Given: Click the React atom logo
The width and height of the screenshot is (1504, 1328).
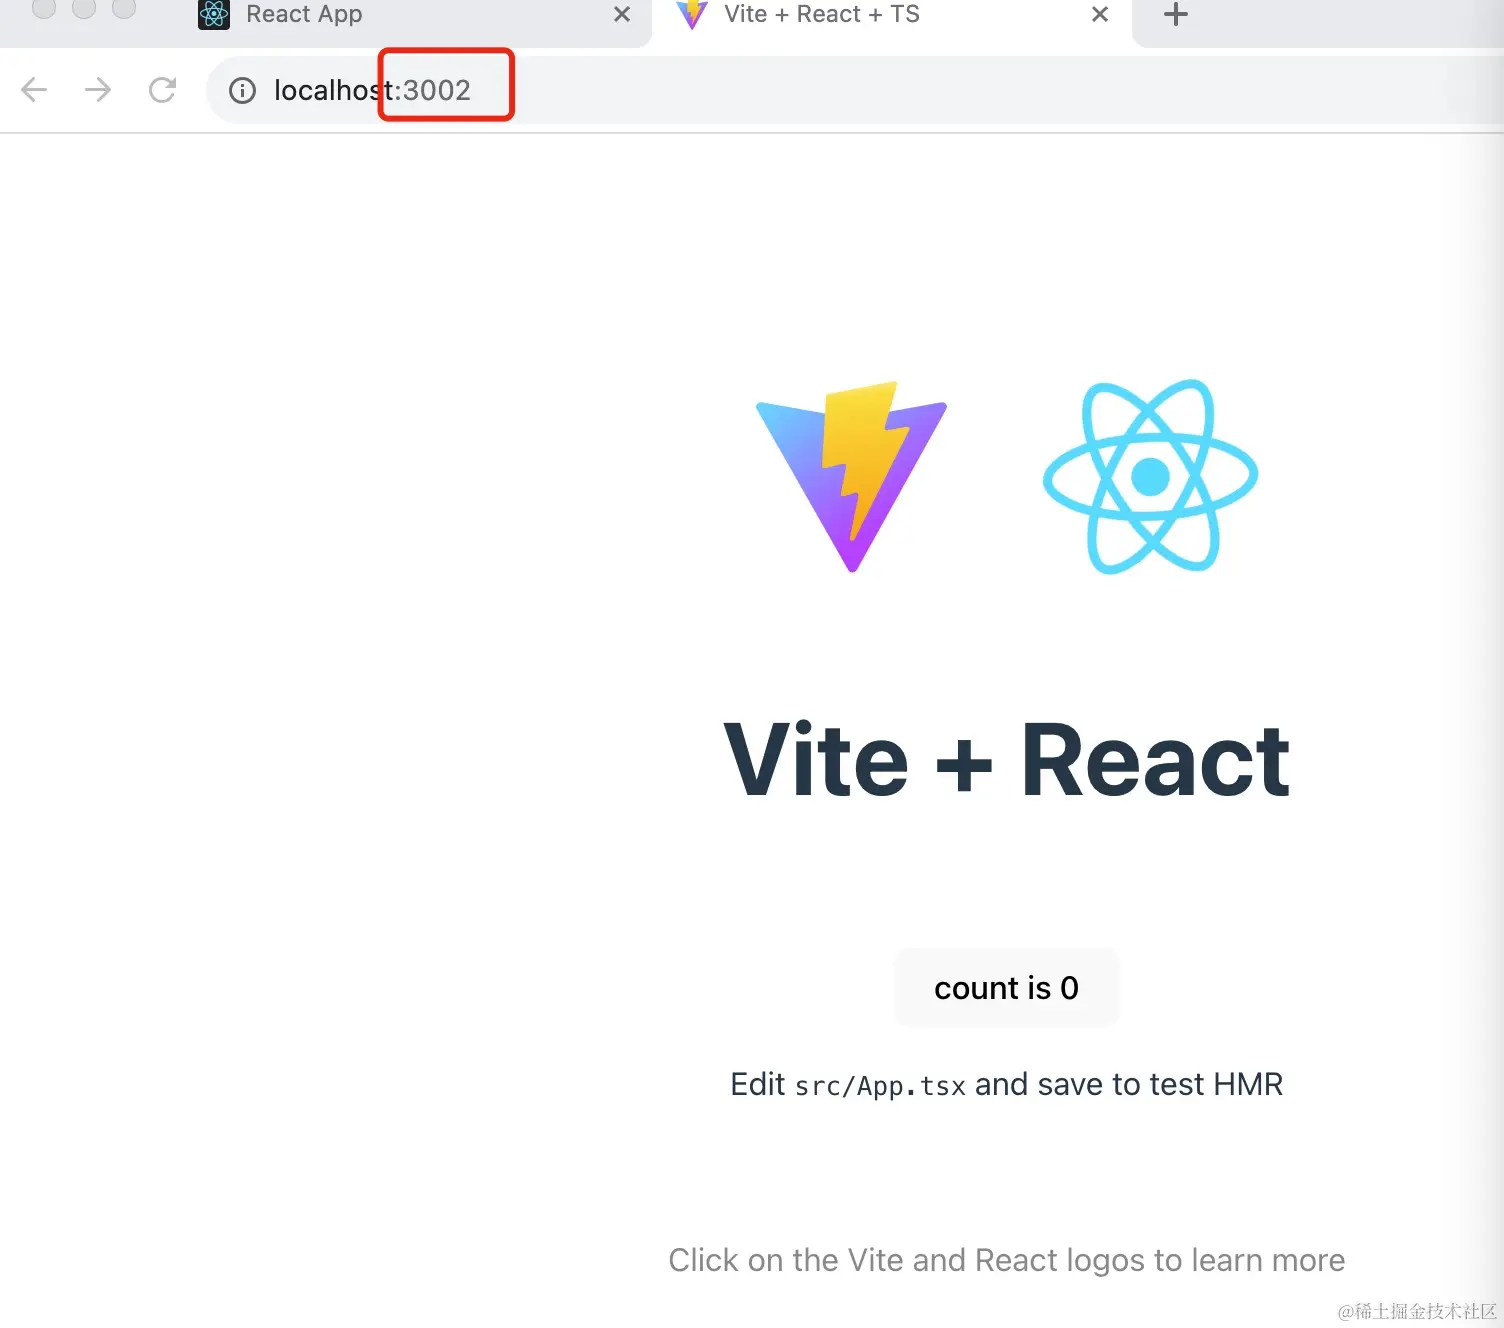Looking at the screenshot, I should 1150,476.
